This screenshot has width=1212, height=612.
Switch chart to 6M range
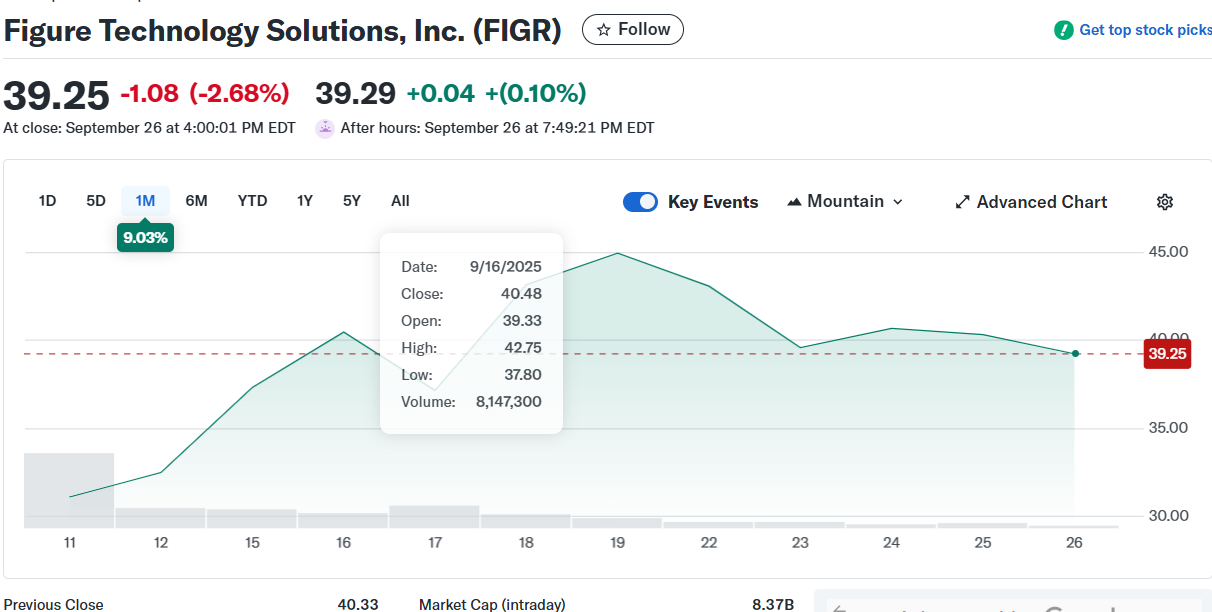(x=196, y=201)
